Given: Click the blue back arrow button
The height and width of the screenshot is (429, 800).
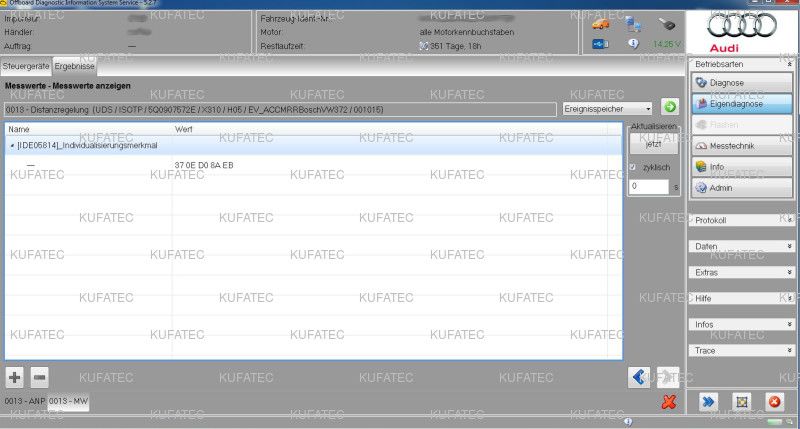Looking at the screenshot, I should tap(640, 376).
